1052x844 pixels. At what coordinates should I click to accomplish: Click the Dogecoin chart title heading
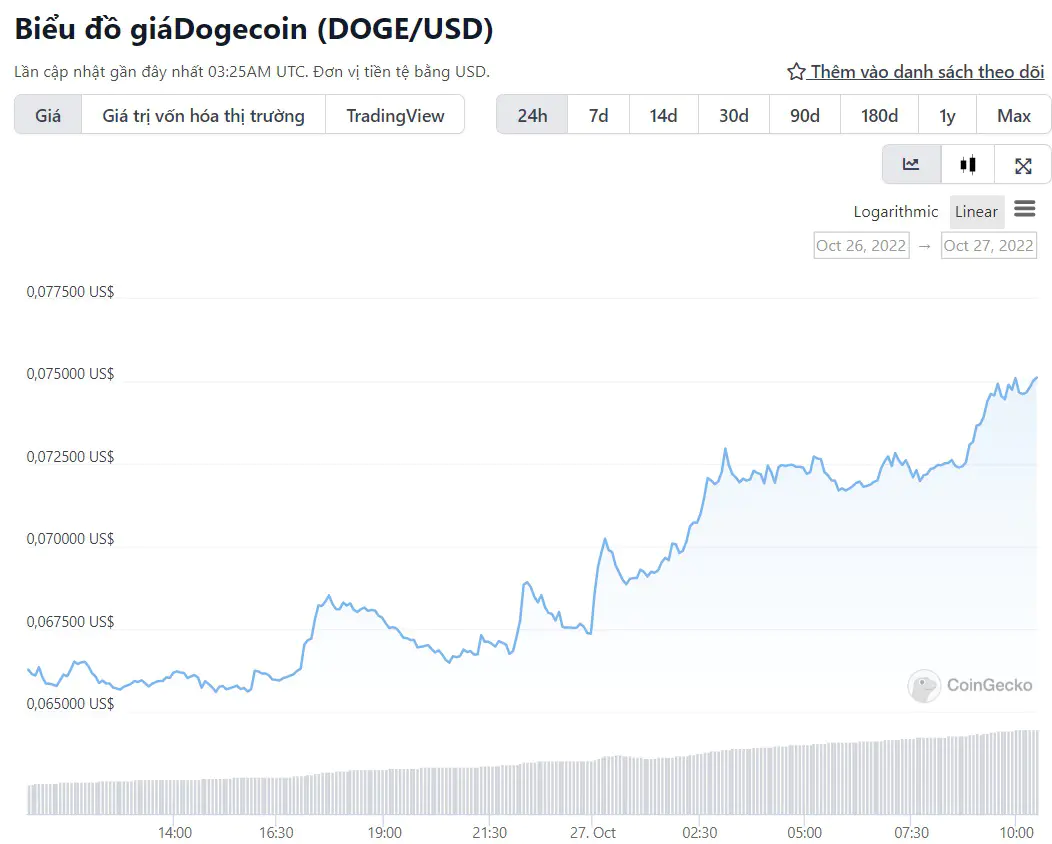(254, 30)
